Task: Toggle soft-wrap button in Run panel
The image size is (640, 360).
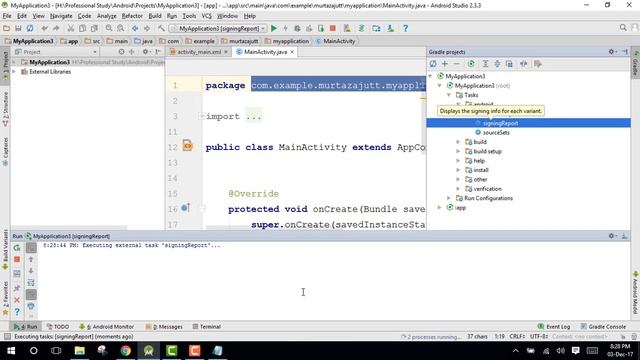Action: [x=31, y=282]
